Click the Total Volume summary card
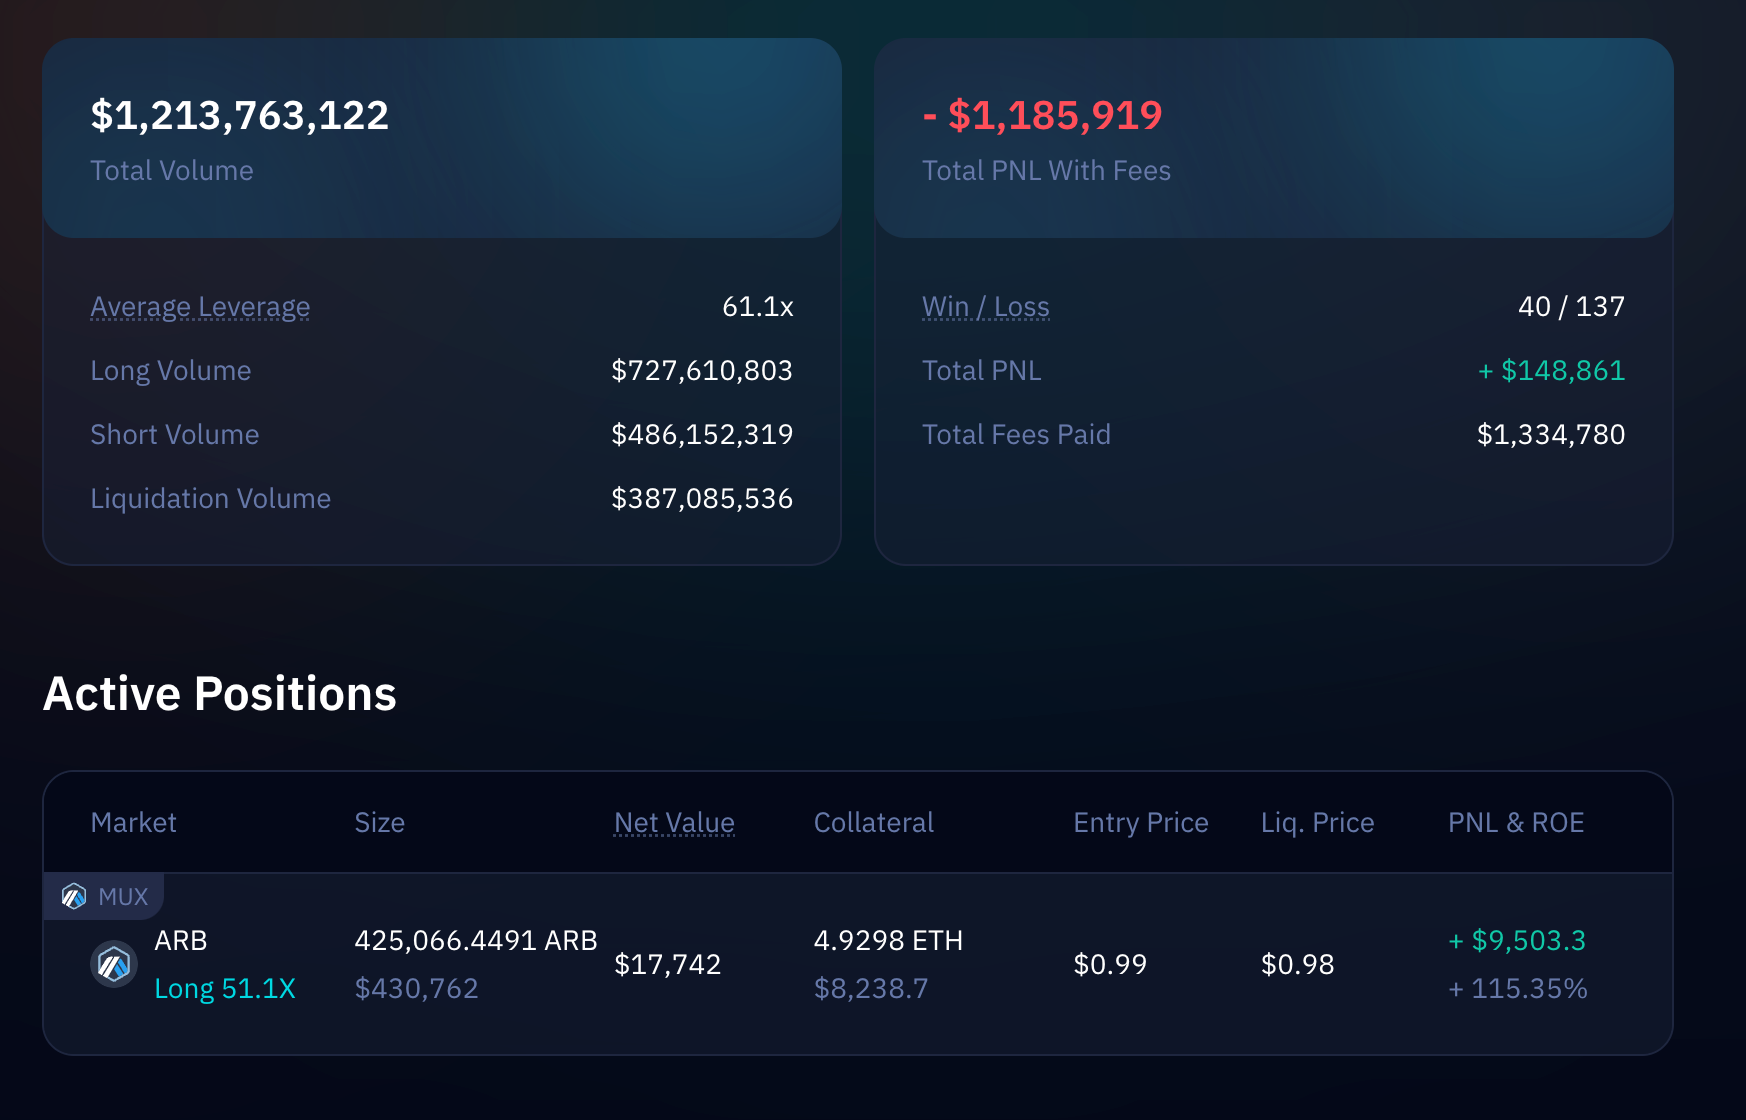The image size is (1746, 1120). pyautogui.click(x=442, y=140)
